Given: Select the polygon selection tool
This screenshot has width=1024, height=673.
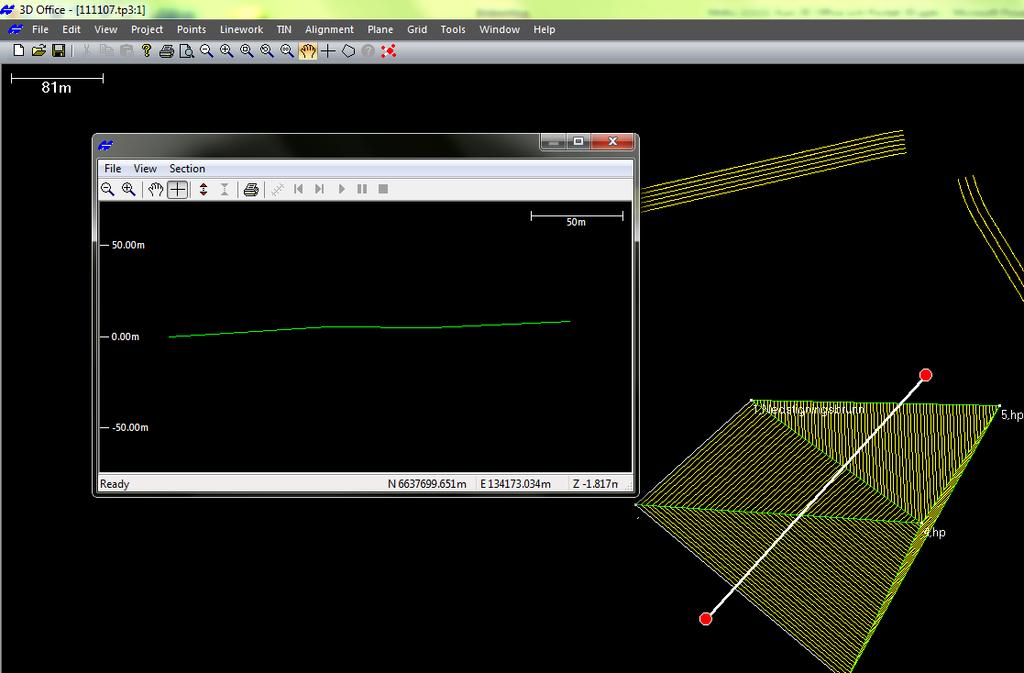Looking at the screenshot, I should 348,51.
